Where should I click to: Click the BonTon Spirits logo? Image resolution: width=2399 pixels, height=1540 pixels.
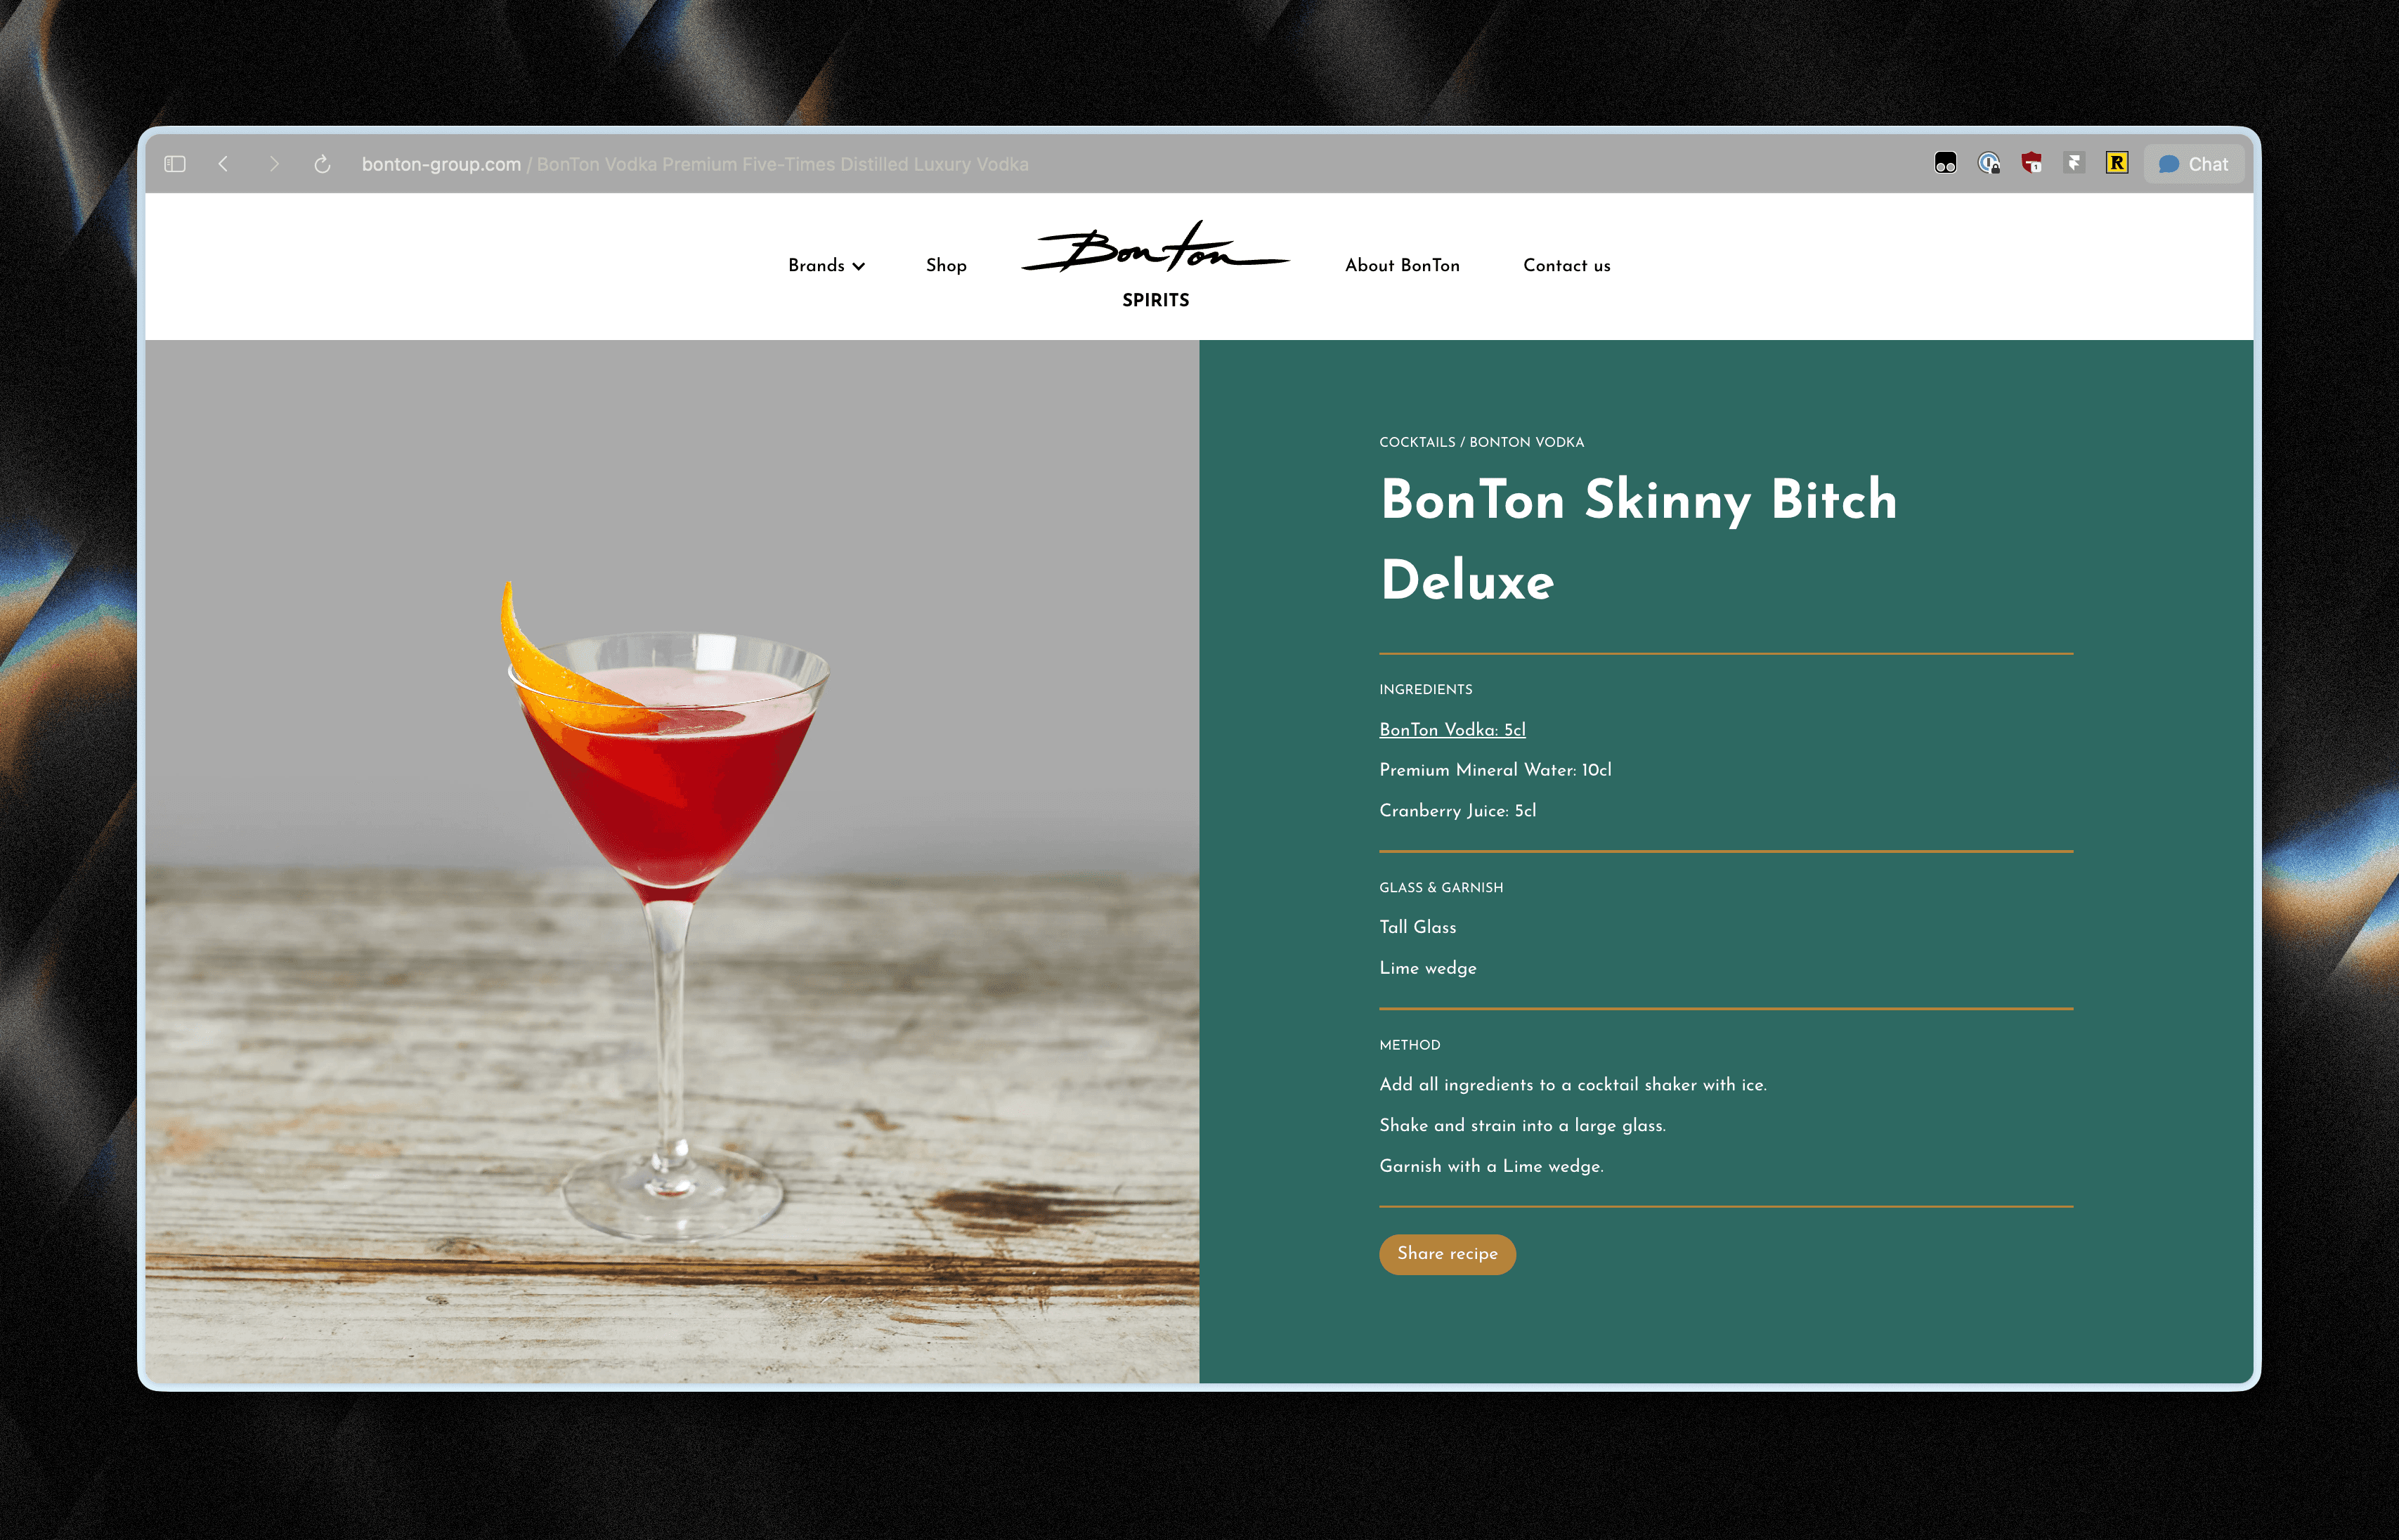pos(1155,265)
